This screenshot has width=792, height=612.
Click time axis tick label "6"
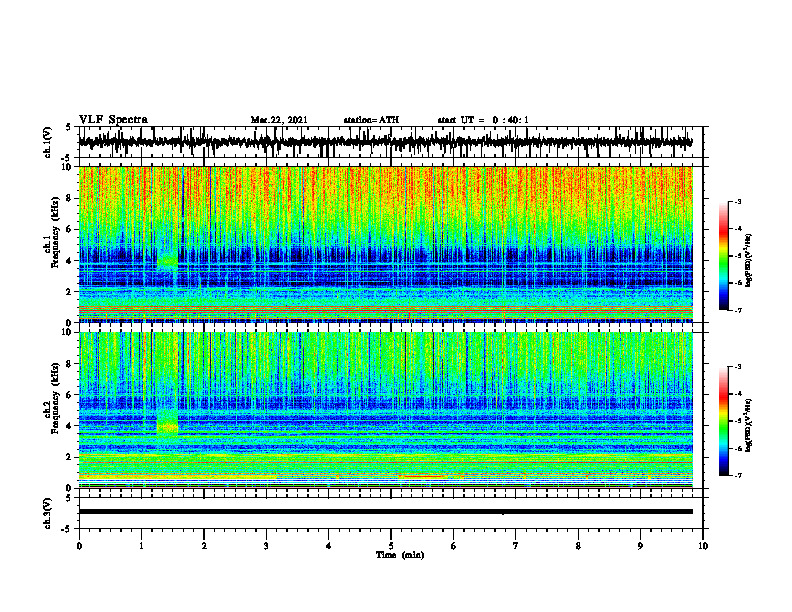point(454,546)
